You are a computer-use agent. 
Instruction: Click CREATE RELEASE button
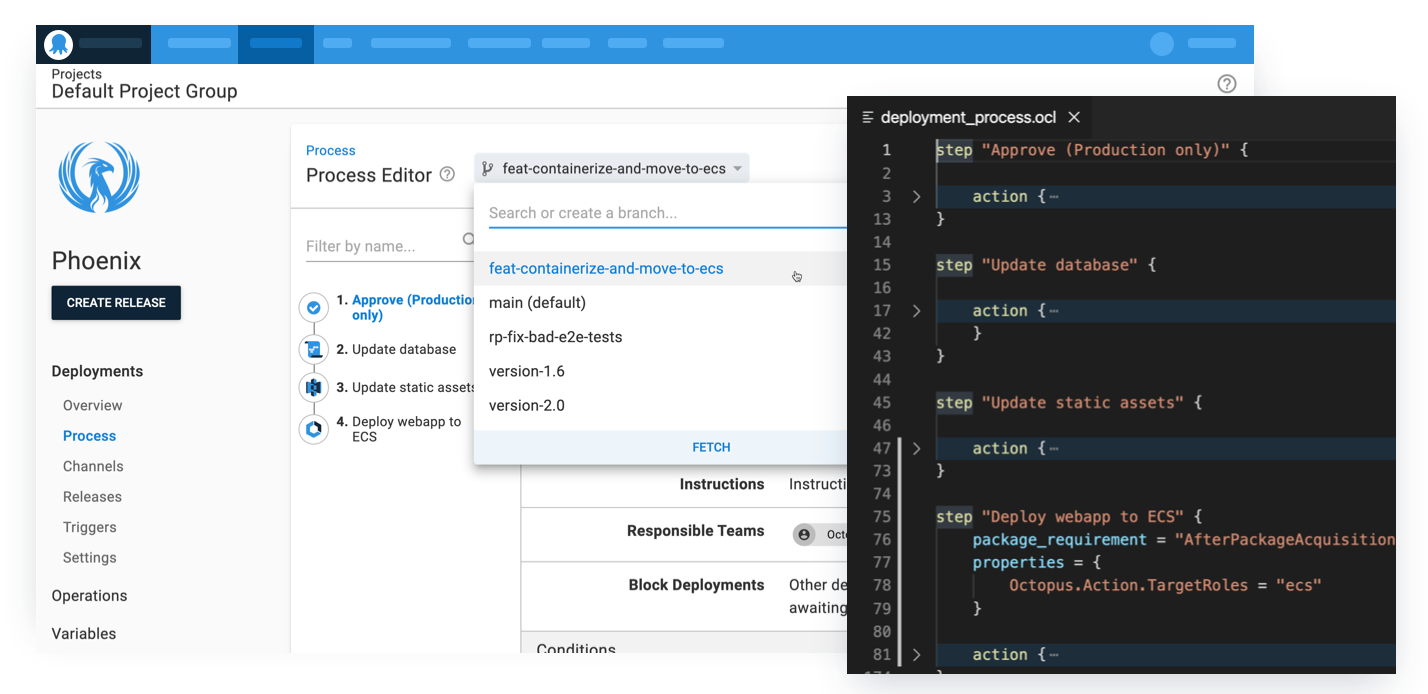click(116, 303)
